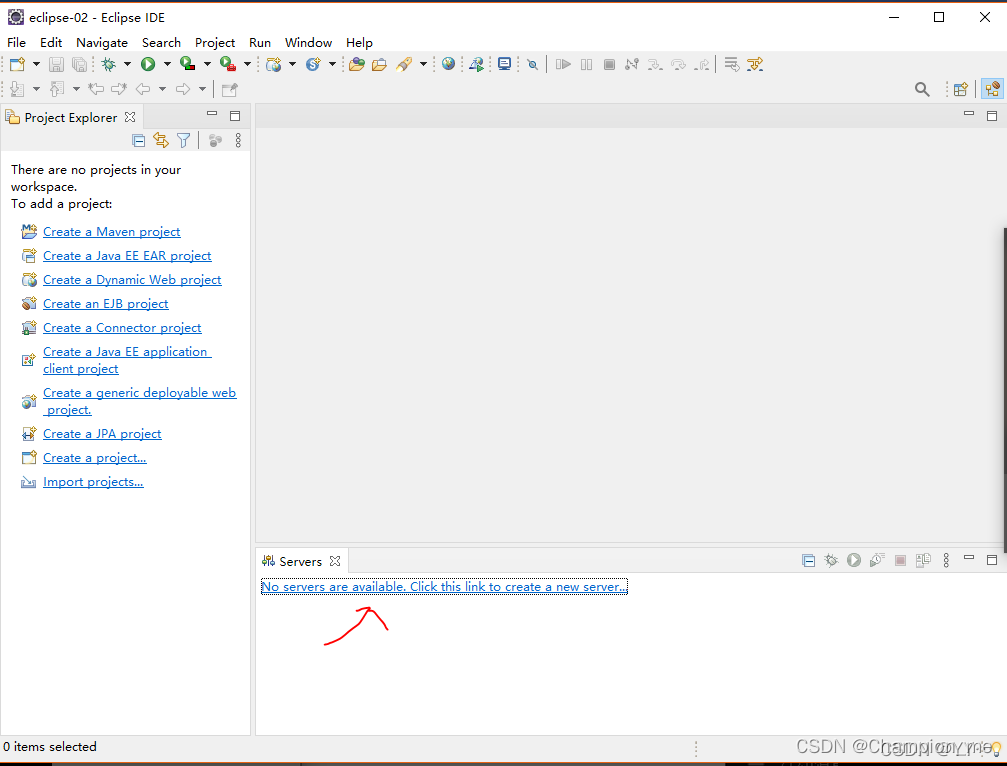Click the magnifier Quick Access search icon

tap(922, 89)
